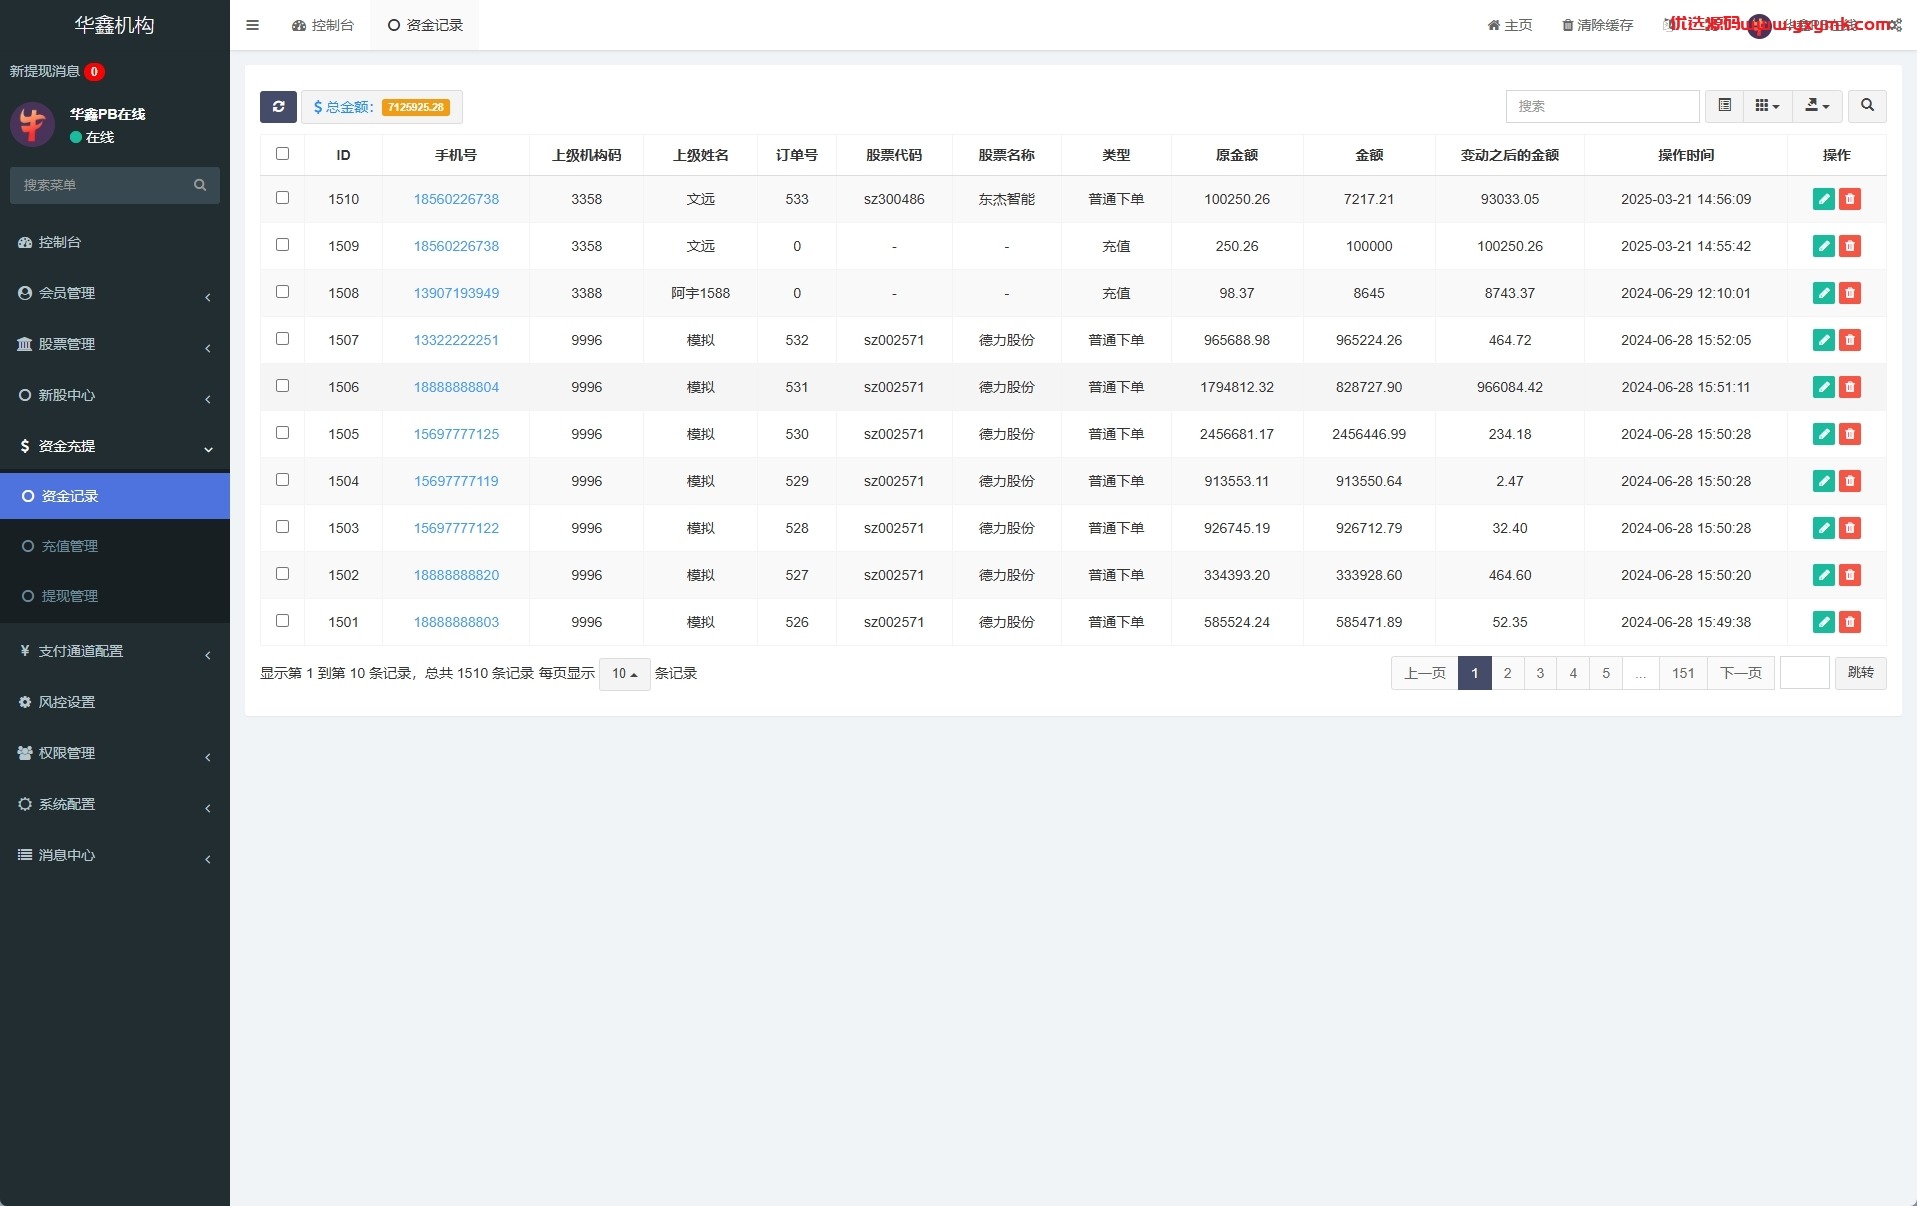Image resolution: width=1917 pixels, height=1206 pixels.
Task: Edit record ID 1509
Action: 1824,246
